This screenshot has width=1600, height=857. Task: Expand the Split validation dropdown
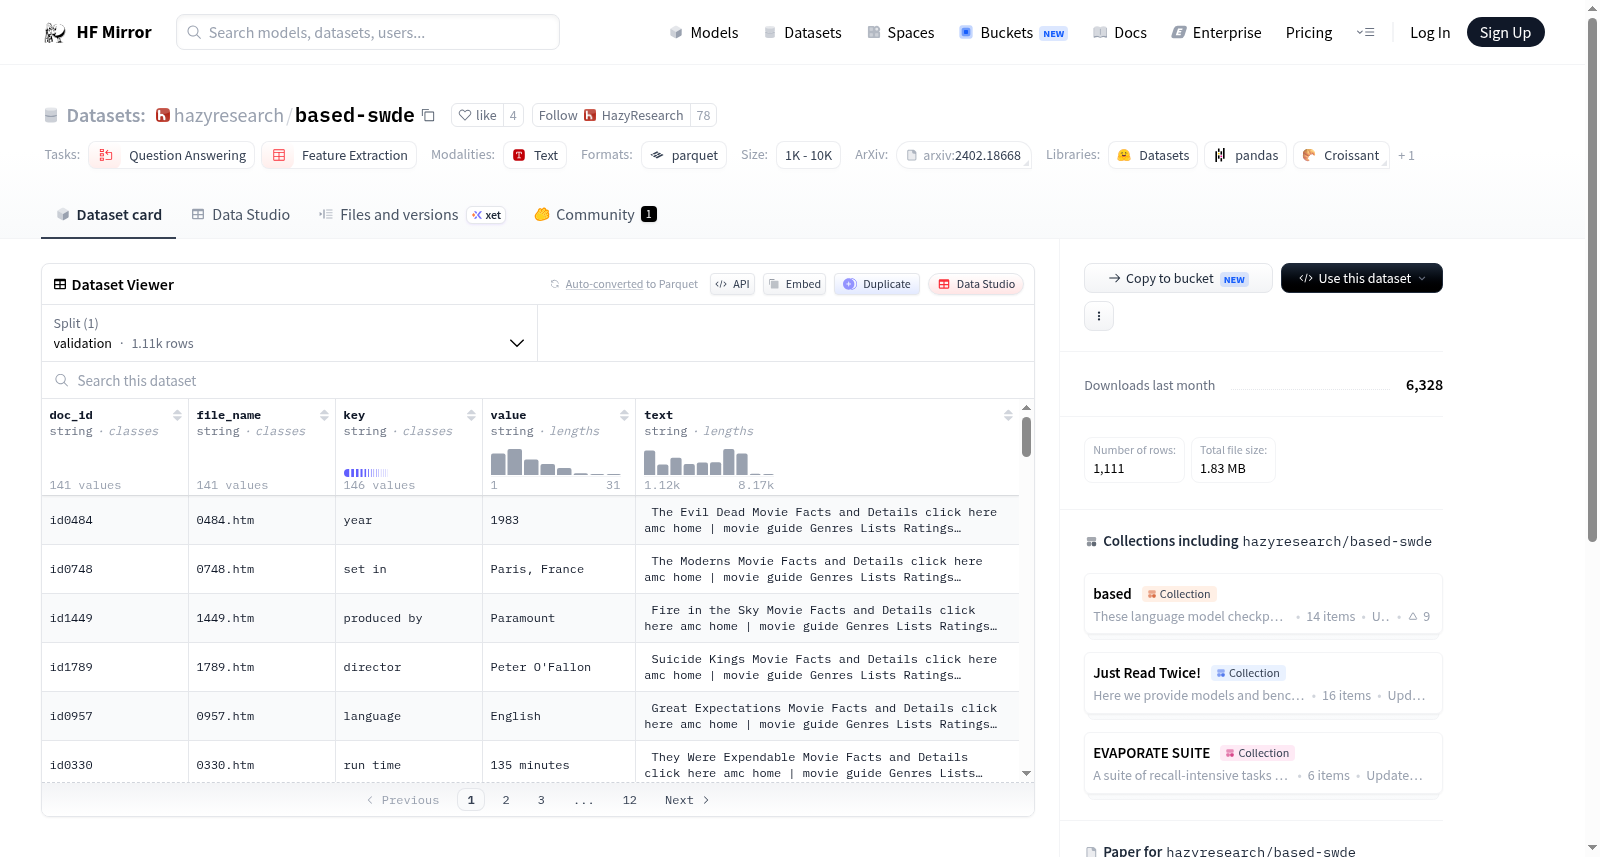click(x=289, y=333)
